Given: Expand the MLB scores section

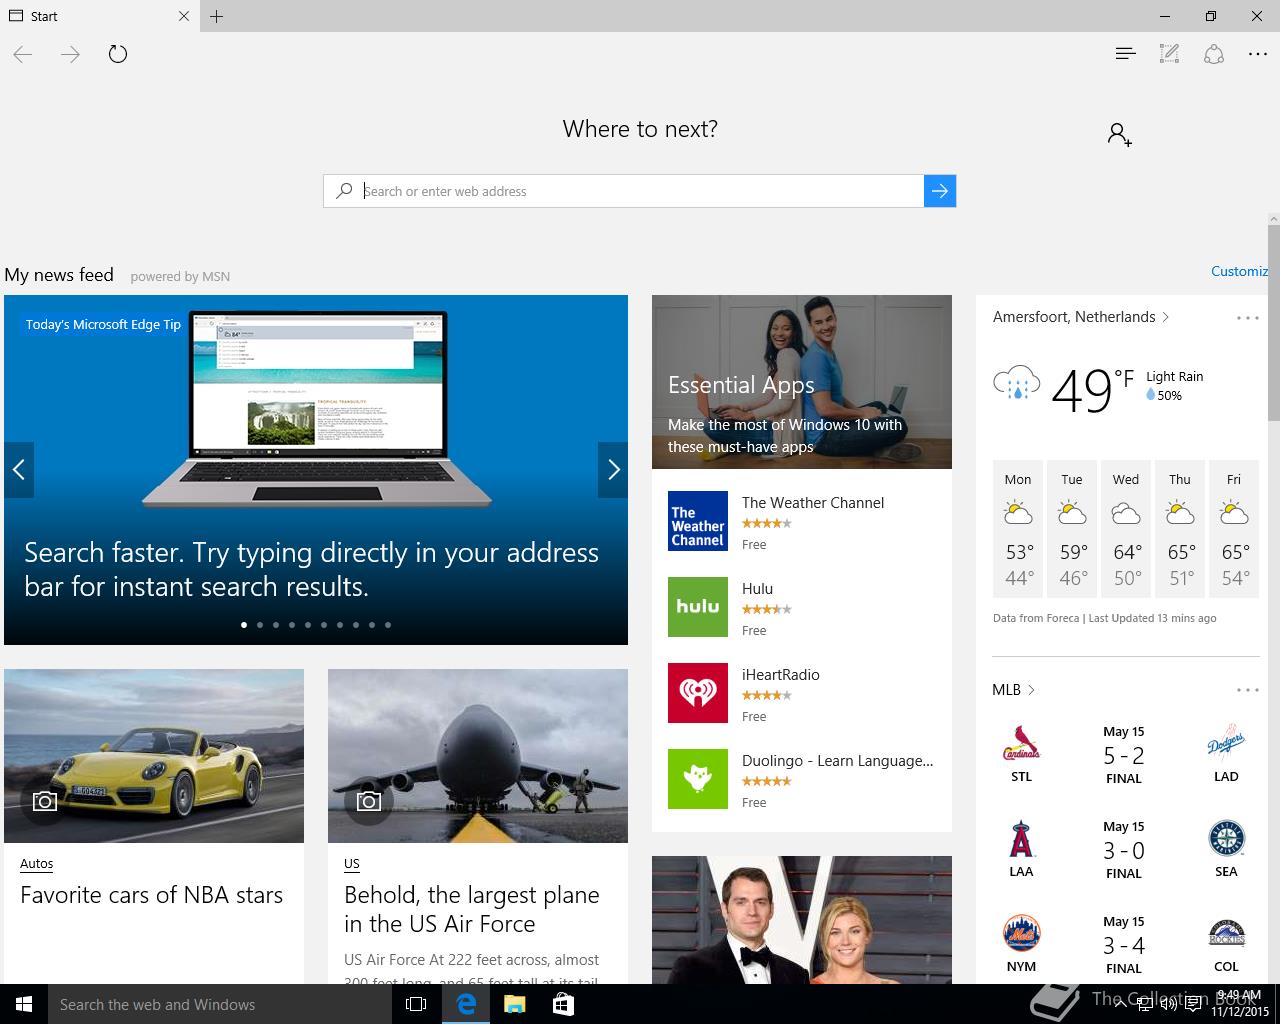Looking at the screenshot, I should (x=1013, y=690).
